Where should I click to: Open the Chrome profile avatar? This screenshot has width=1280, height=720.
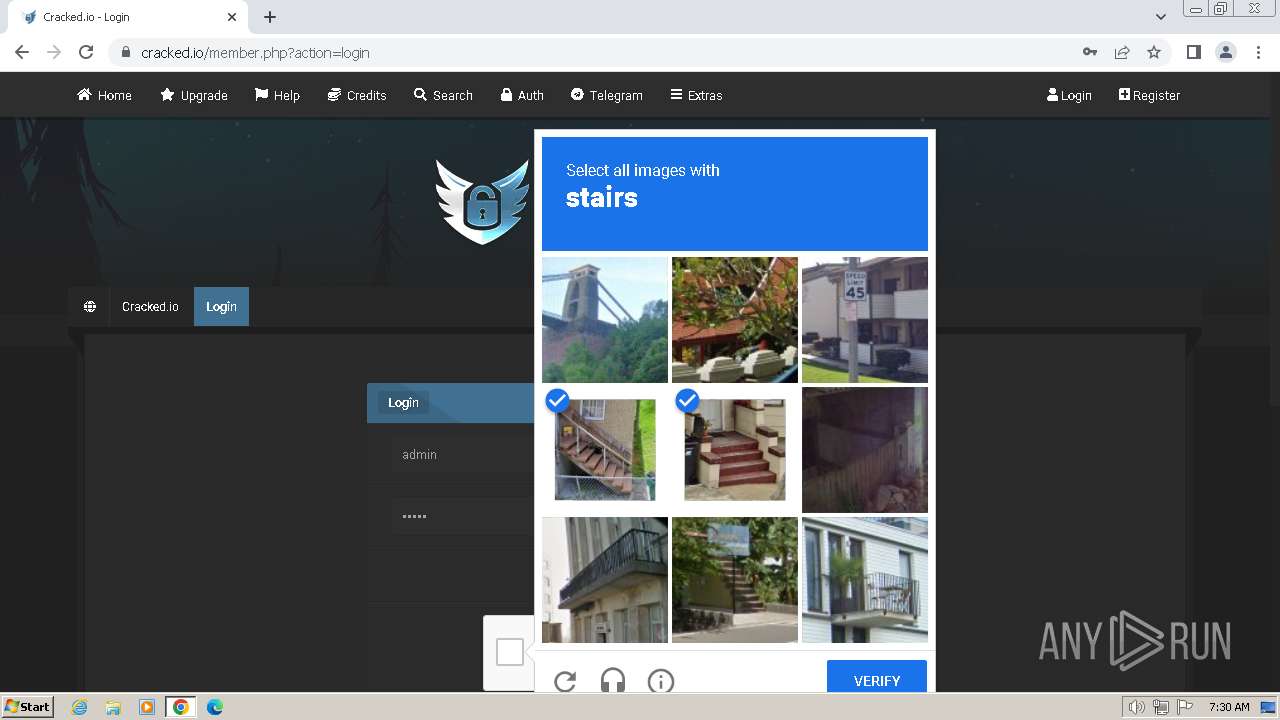coord(1225,52)
